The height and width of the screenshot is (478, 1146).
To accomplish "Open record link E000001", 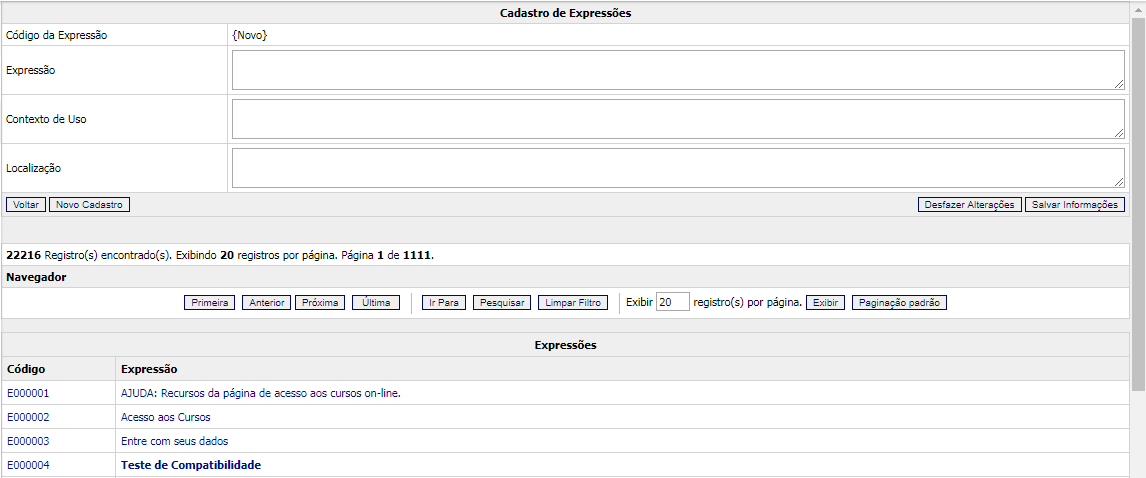I will (x=28, y=393).
